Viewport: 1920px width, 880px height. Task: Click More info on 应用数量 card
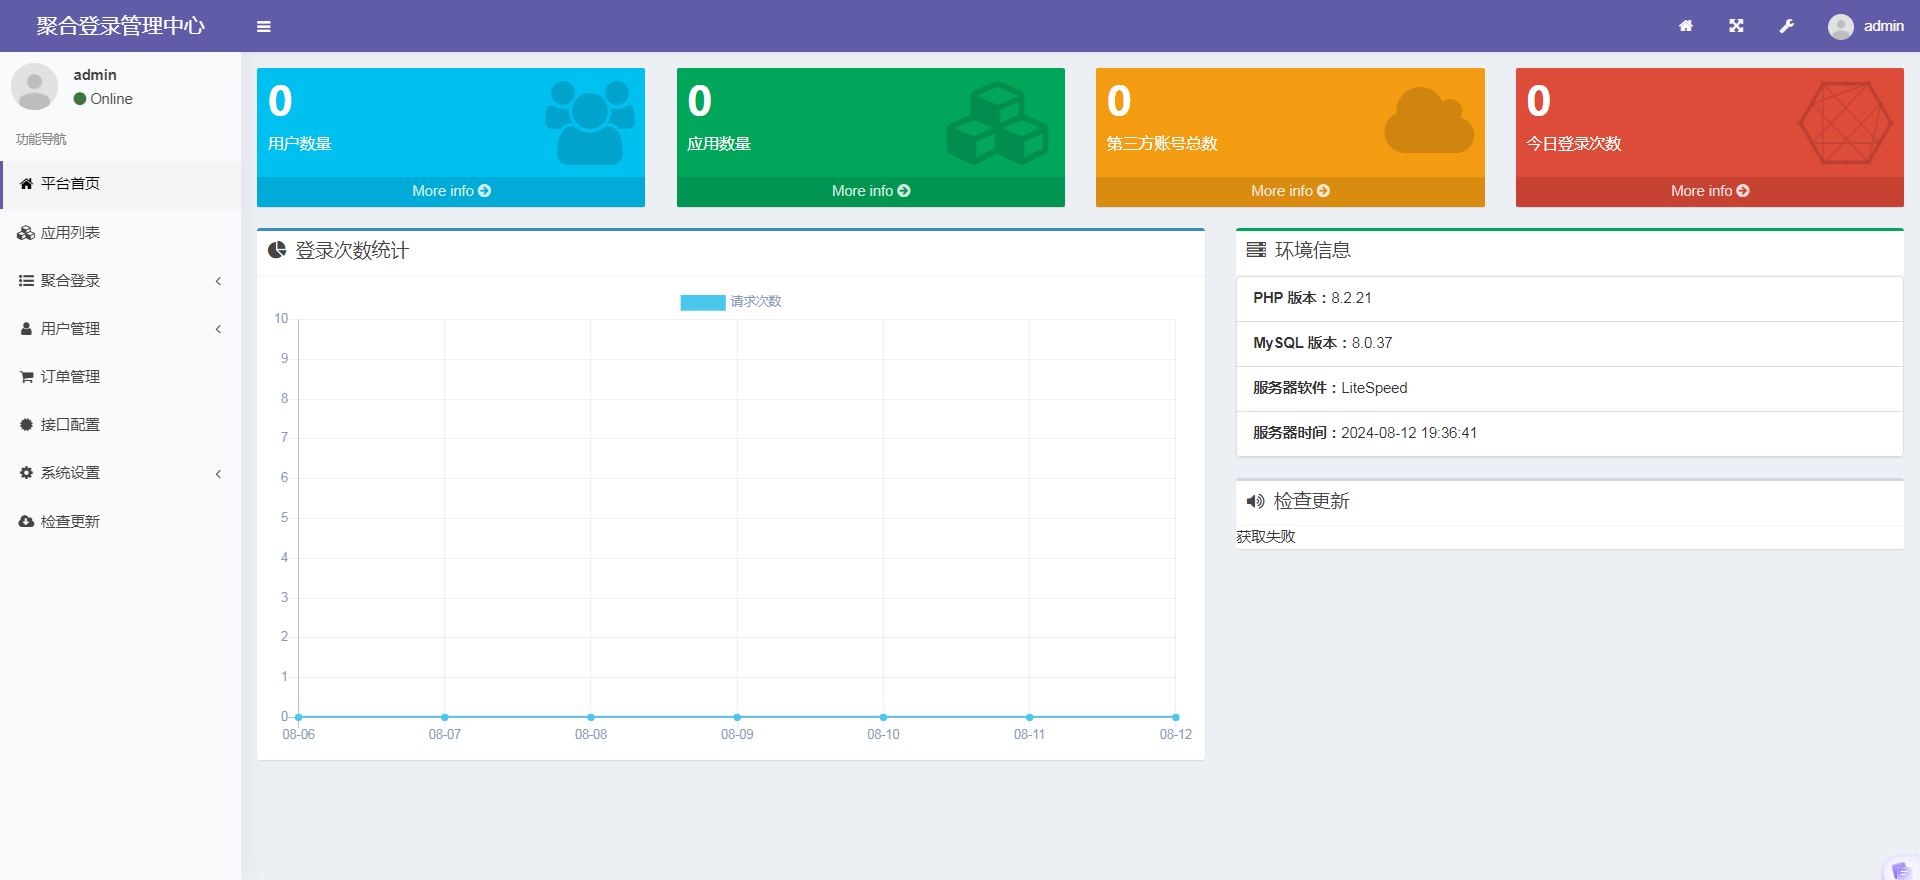(871, 191)
